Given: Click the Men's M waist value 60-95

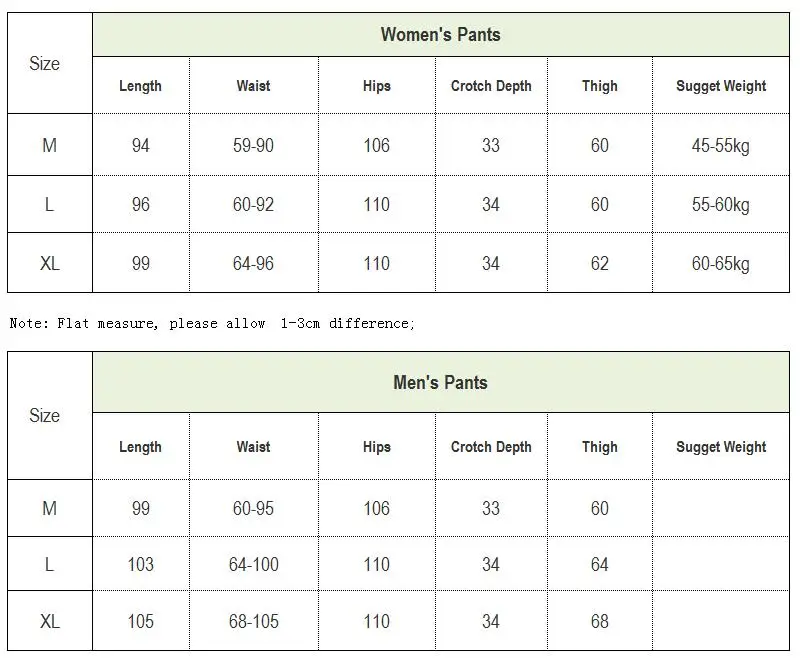Looking at the screenshot, I should (254, 508).
